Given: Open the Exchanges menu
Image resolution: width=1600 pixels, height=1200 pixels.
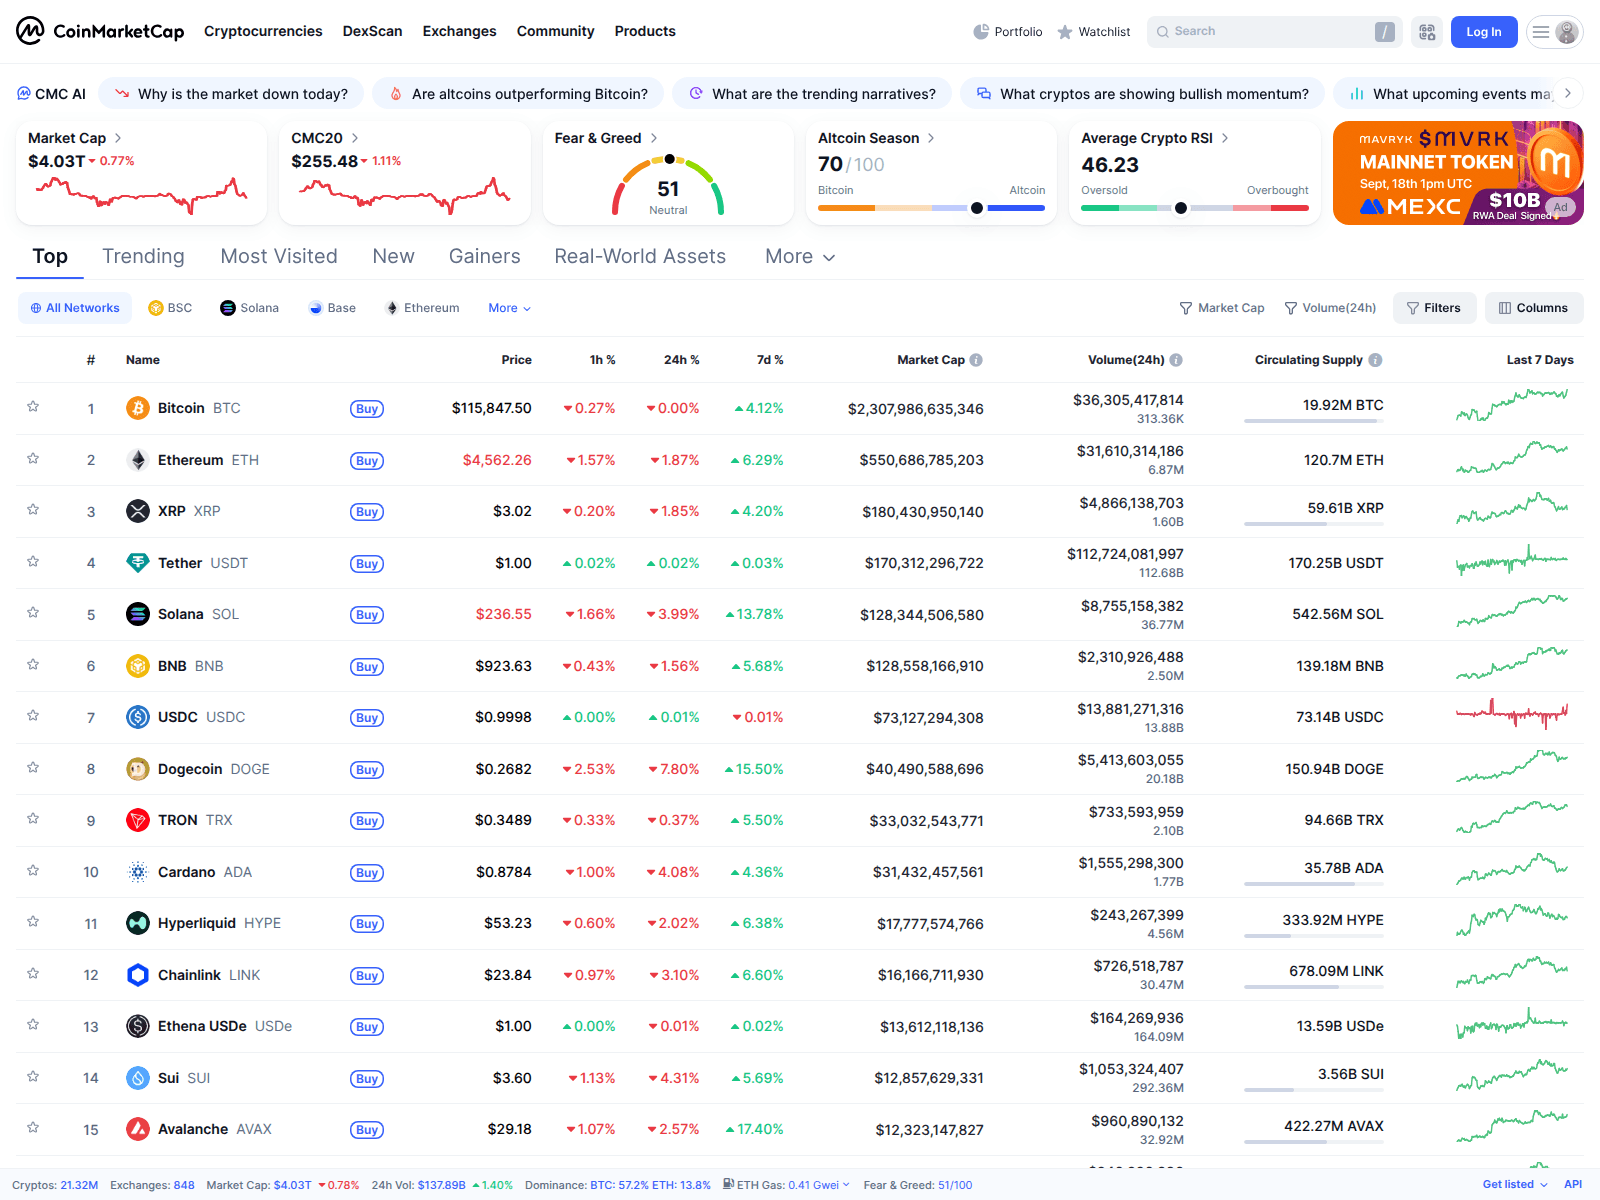Looking at the screenshot, I should (459, 31).
